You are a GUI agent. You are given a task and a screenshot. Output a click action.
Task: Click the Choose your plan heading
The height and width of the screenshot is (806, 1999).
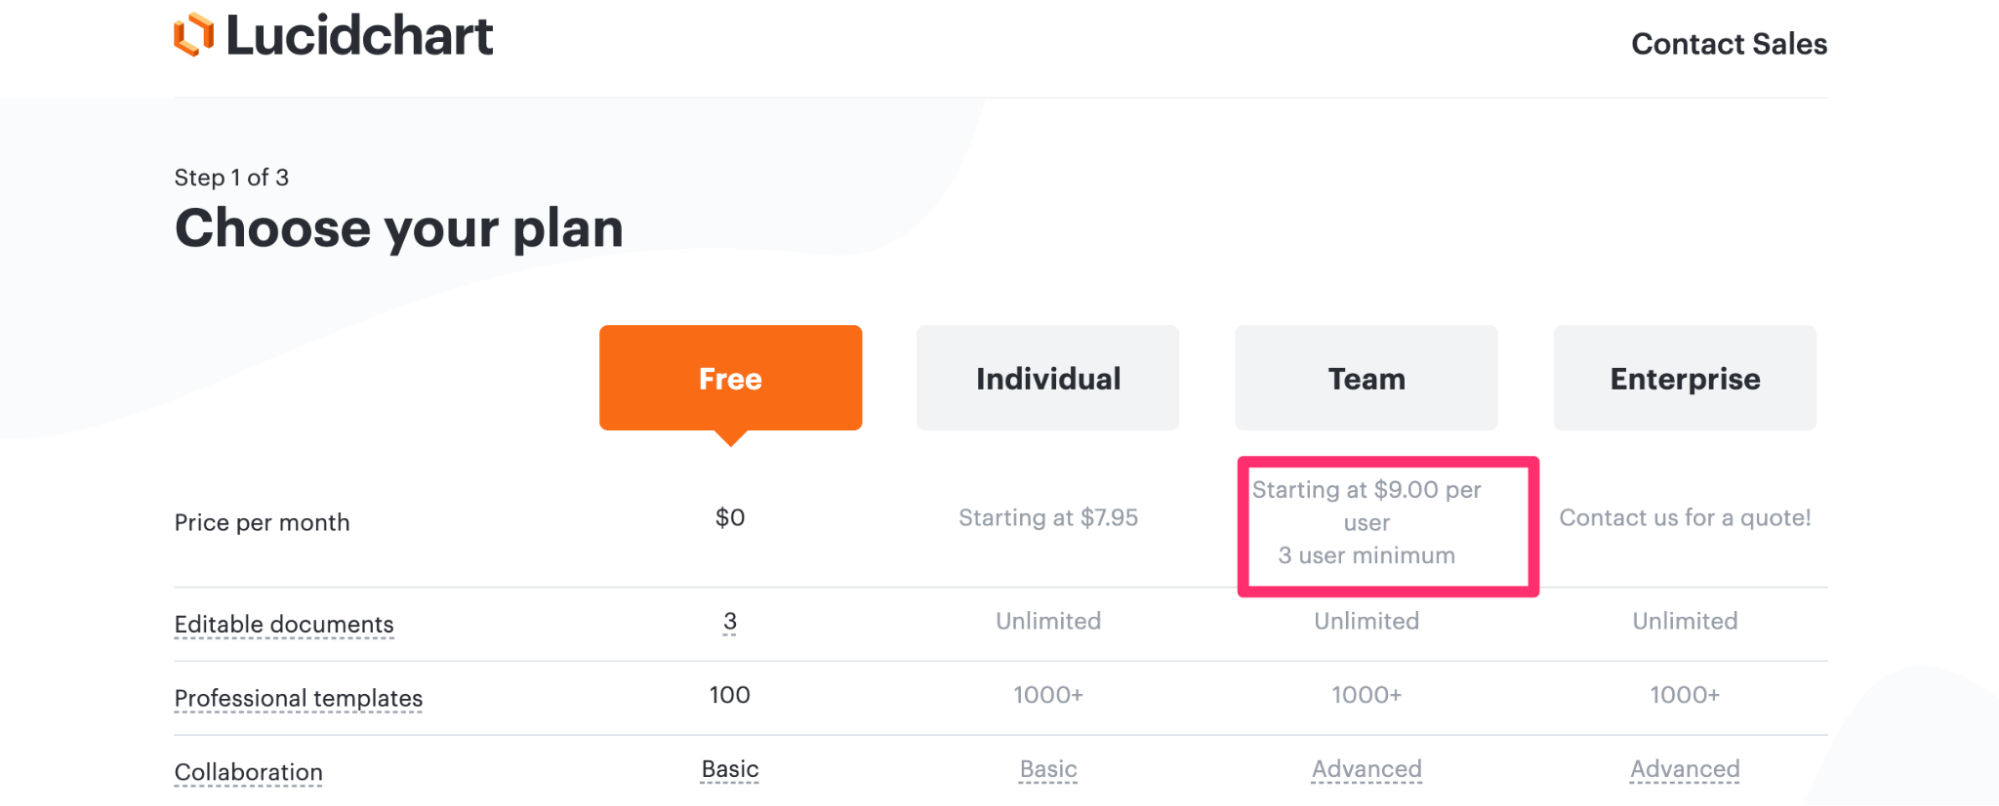point(399,229)
